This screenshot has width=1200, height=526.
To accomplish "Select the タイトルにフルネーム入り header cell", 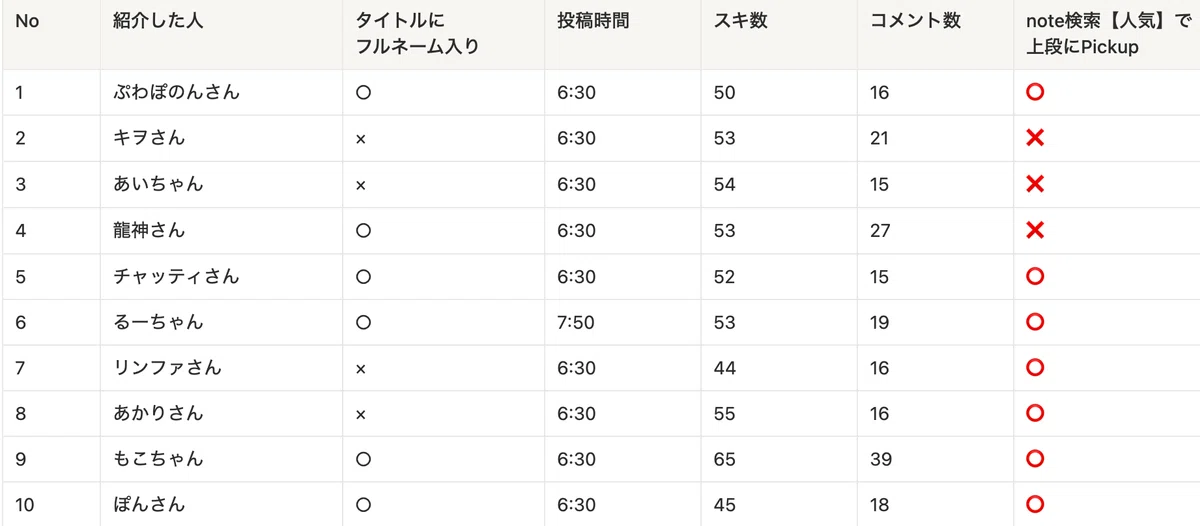I will pos(418,34).
